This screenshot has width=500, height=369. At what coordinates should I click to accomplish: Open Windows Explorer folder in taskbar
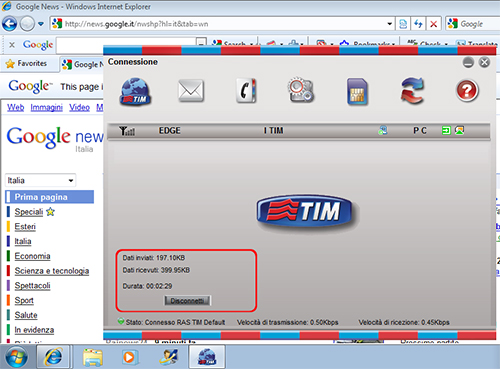(x=92, y=357)
